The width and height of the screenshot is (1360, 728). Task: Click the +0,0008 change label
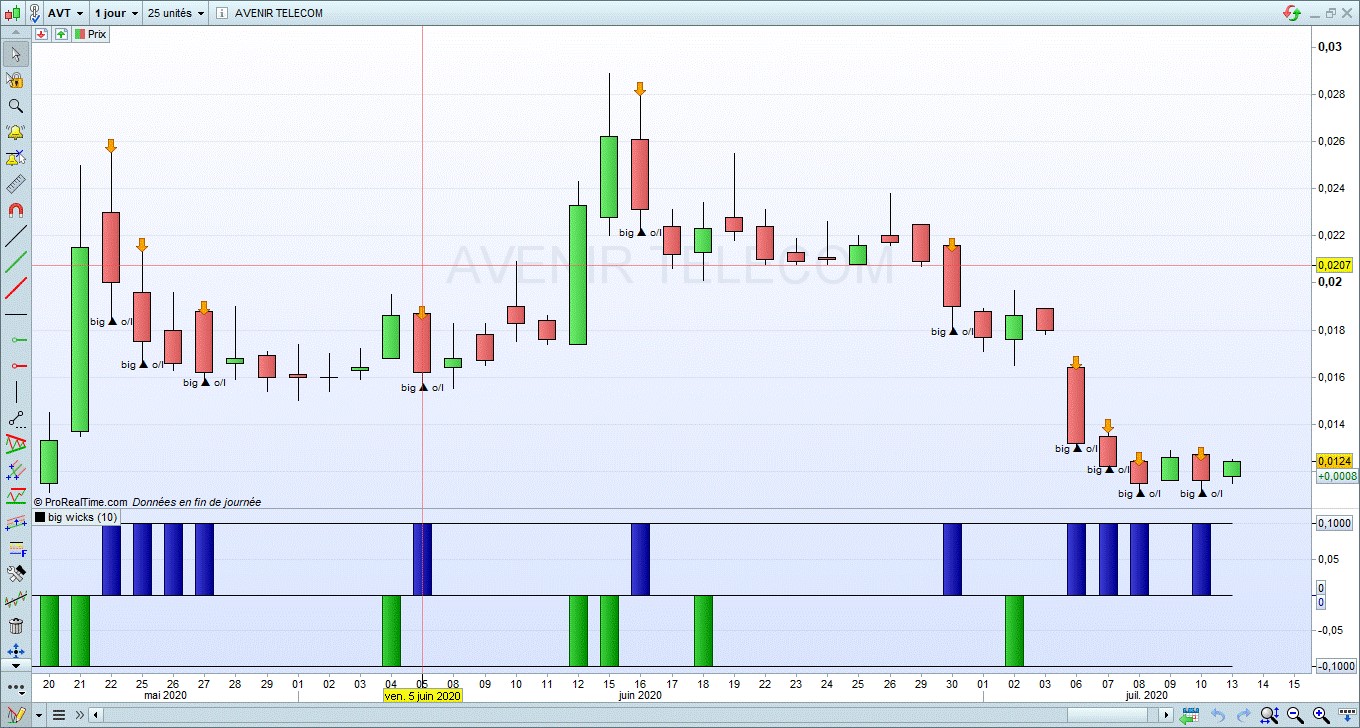(x=1337, y=476)
